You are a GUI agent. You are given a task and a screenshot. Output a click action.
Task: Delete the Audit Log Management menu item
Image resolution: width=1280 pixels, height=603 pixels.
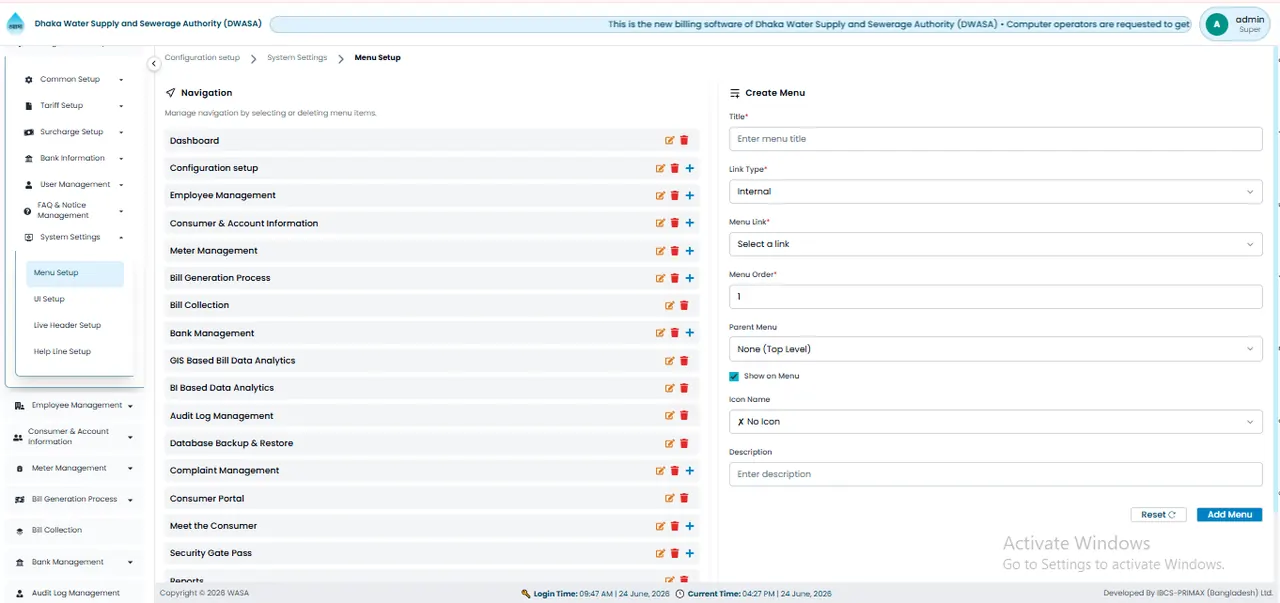684,416
